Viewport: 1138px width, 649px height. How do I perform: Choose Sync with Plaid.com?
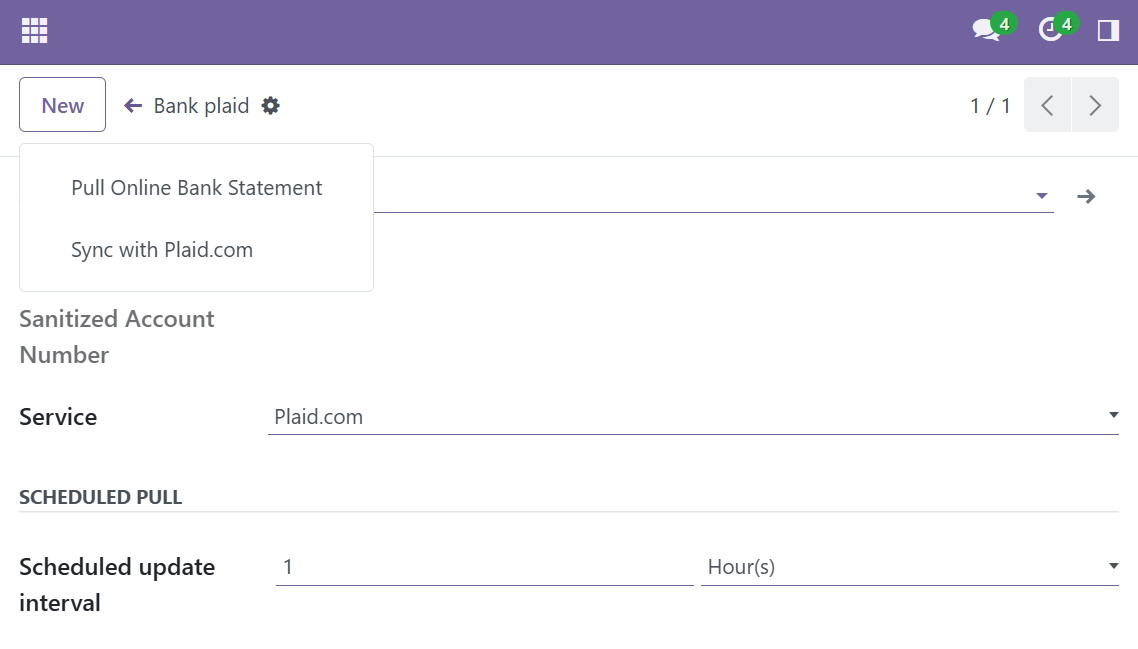pos(162,250)
